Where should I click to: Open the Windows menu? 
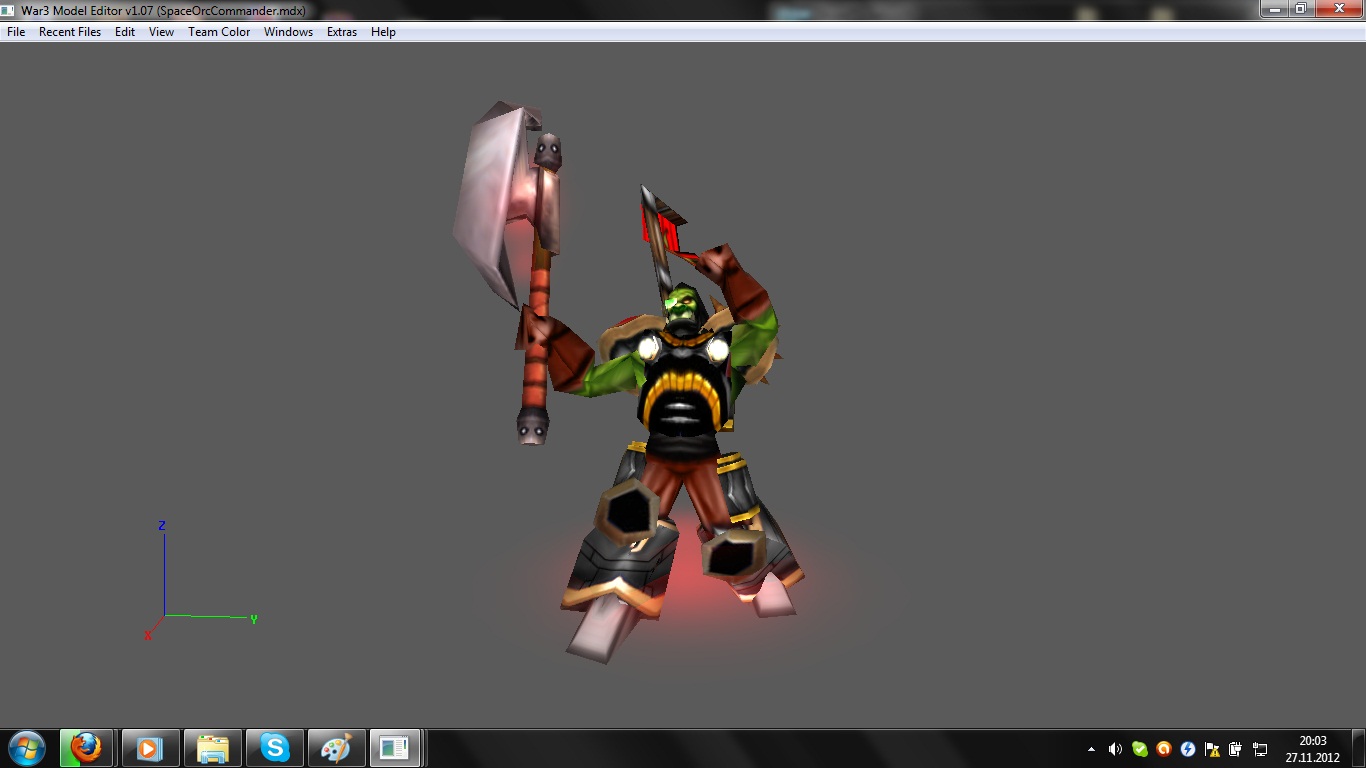pyautogui.click(x=288, y=32)
